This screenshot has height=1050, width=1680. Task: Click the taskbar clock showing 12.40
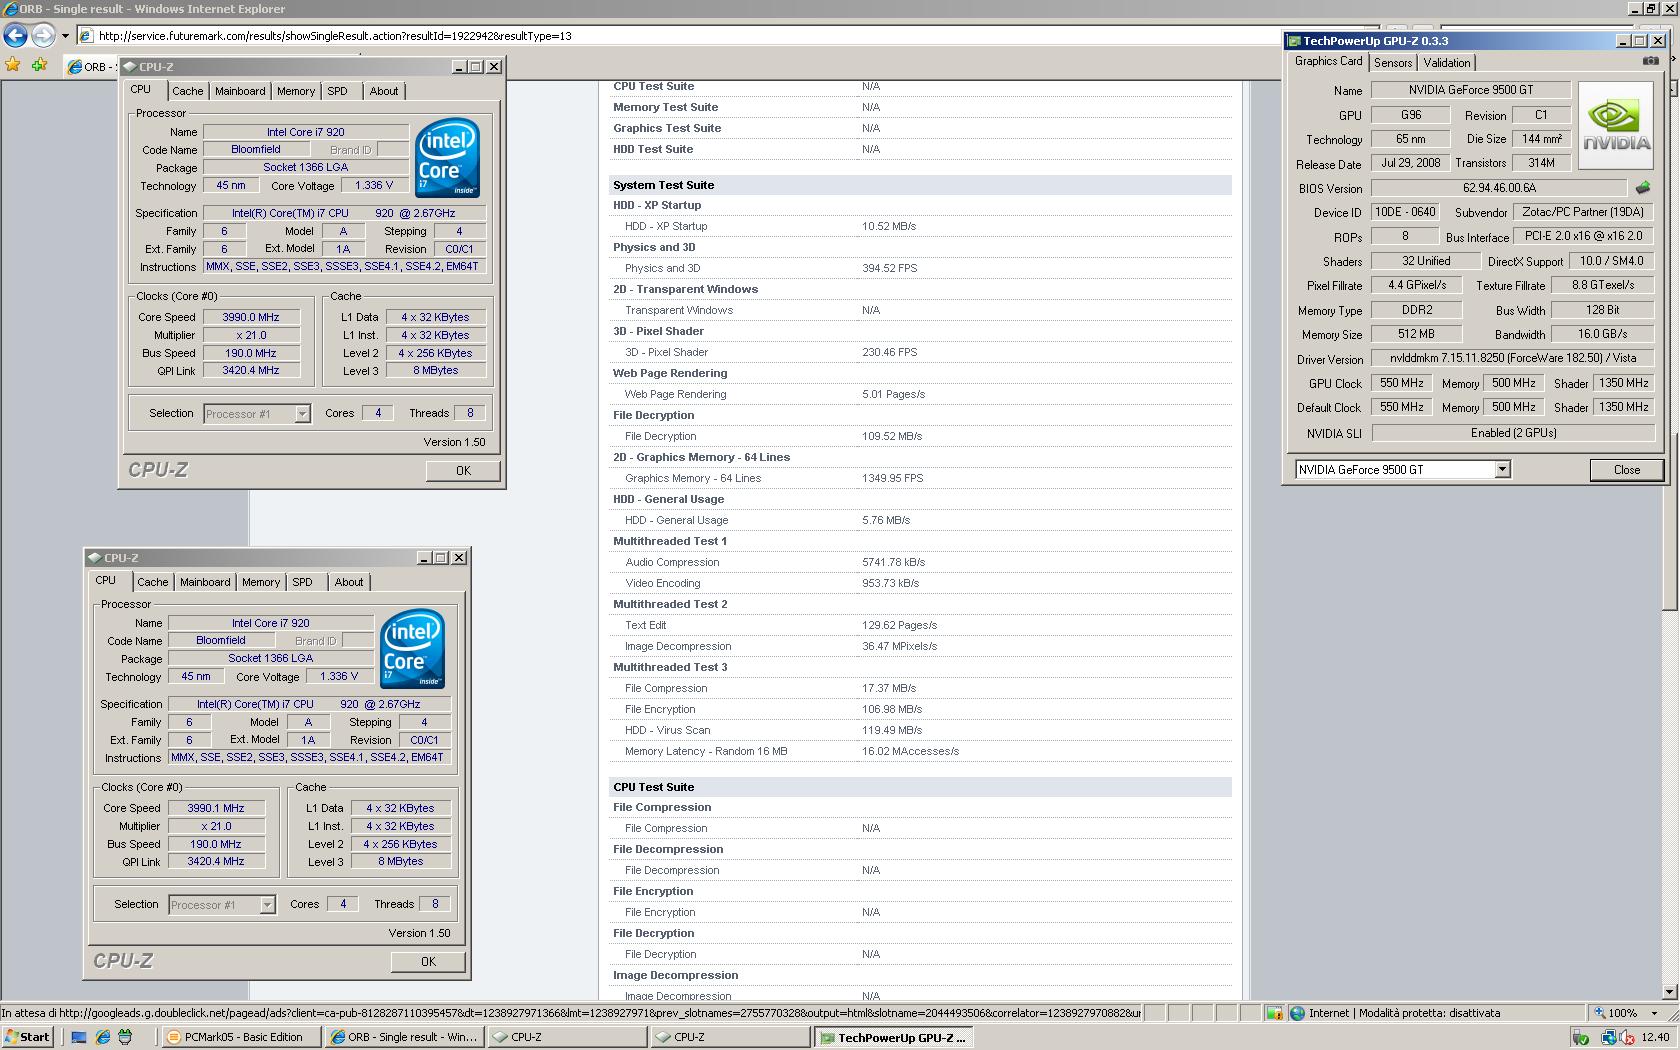coord(1655,1037)
